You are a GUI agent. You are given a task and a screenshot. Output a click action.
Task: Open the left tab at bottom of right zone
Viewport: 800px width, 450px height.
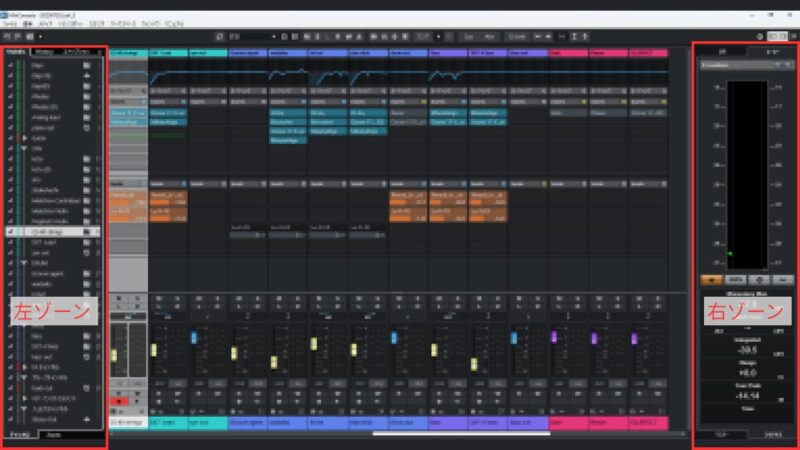click(722, 435)
